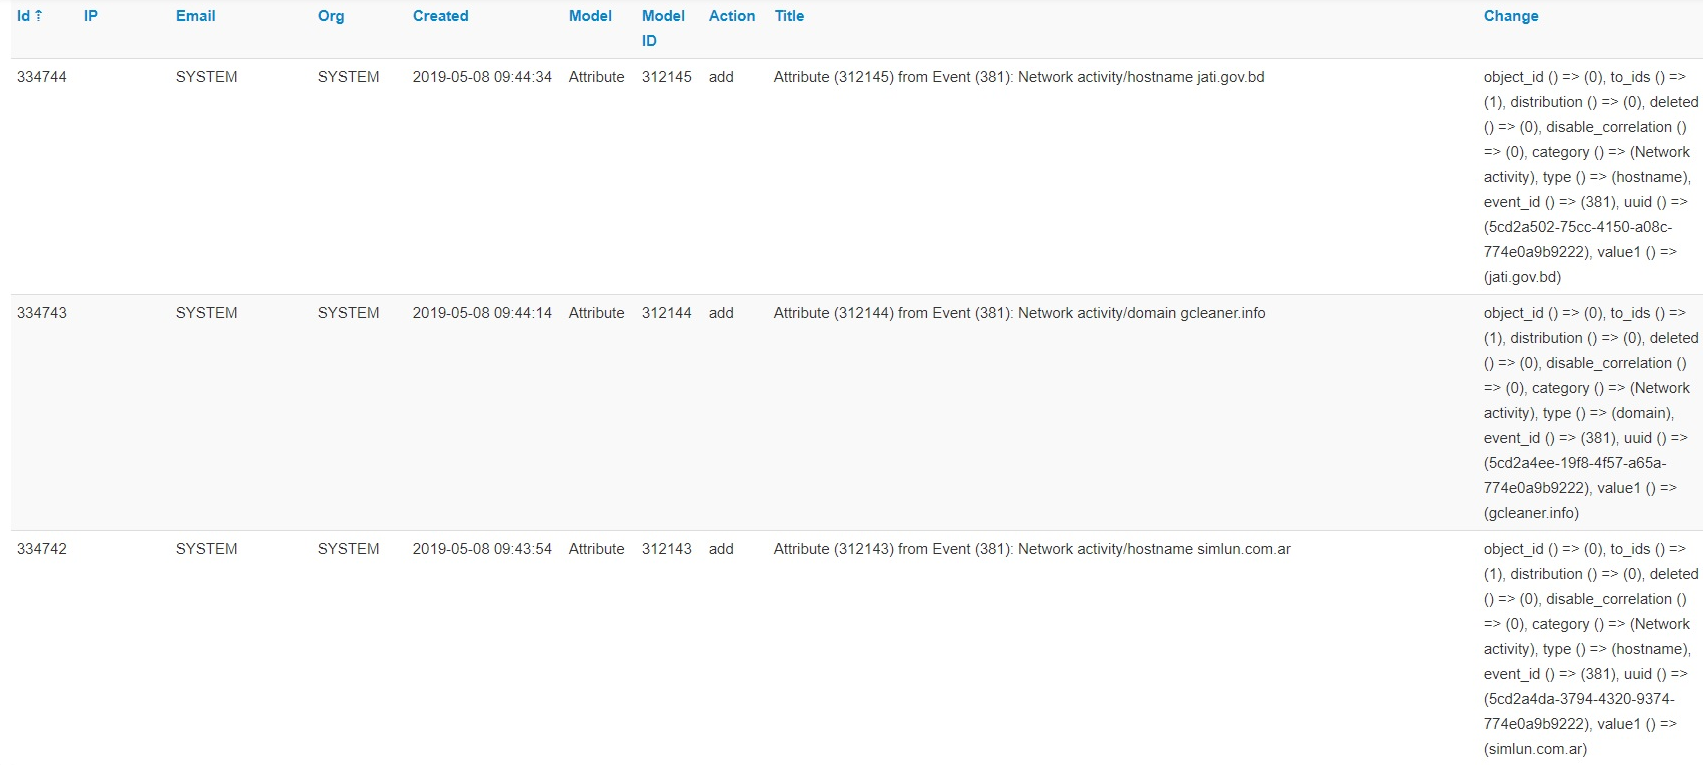
Task: Click the change details ending in (jati.gov.bd)
Action: click(x=1591, y=177)
